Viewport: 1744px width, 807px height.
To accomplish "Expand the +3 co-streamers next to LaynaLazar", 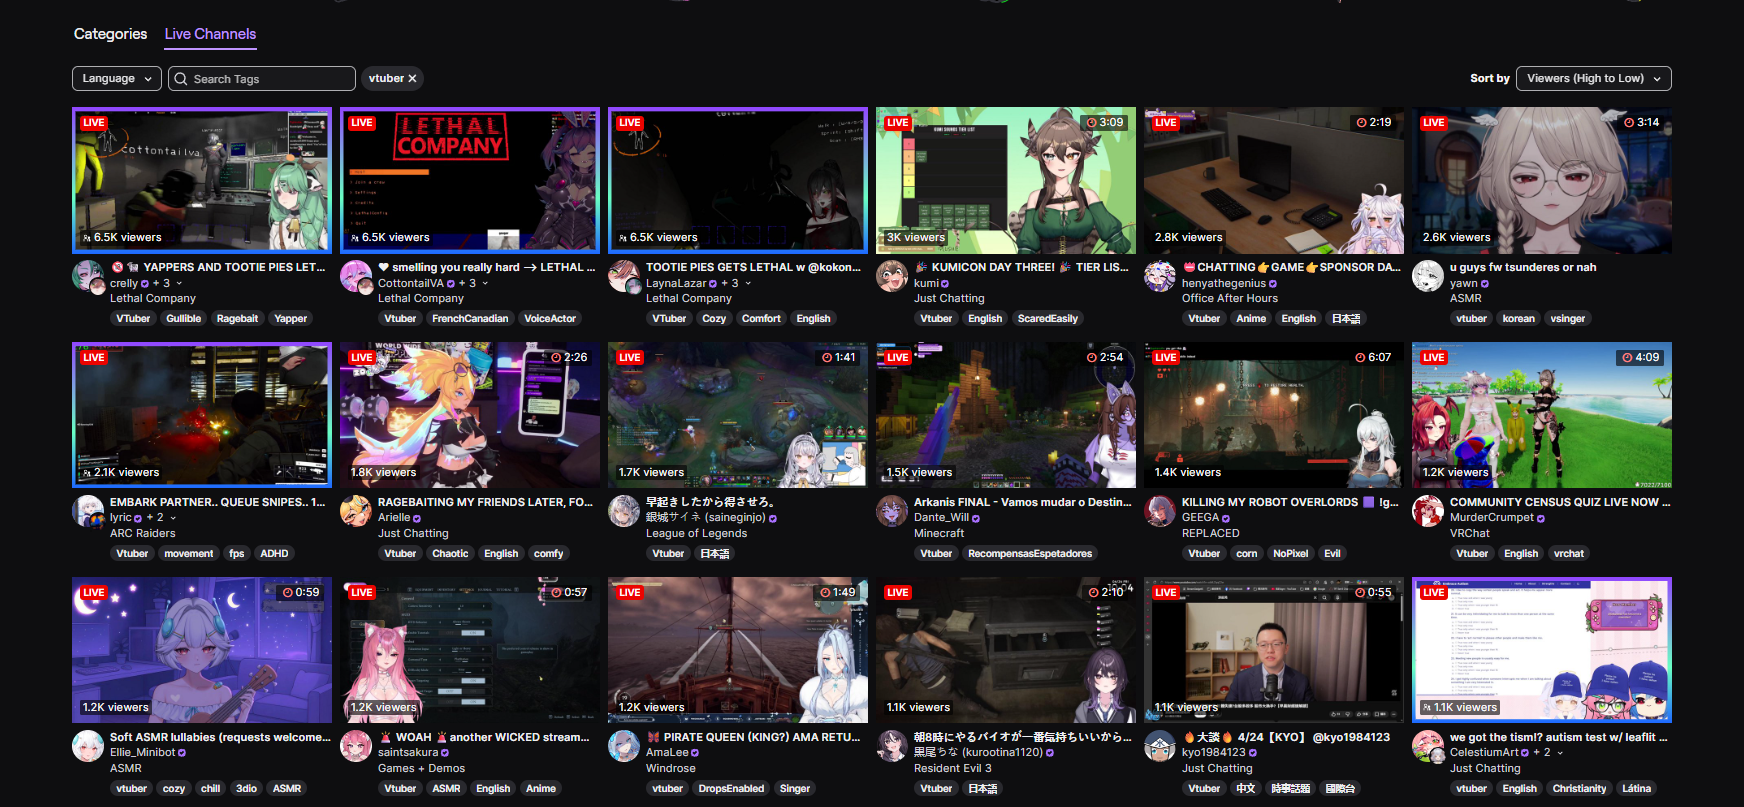I will [736, 283].
